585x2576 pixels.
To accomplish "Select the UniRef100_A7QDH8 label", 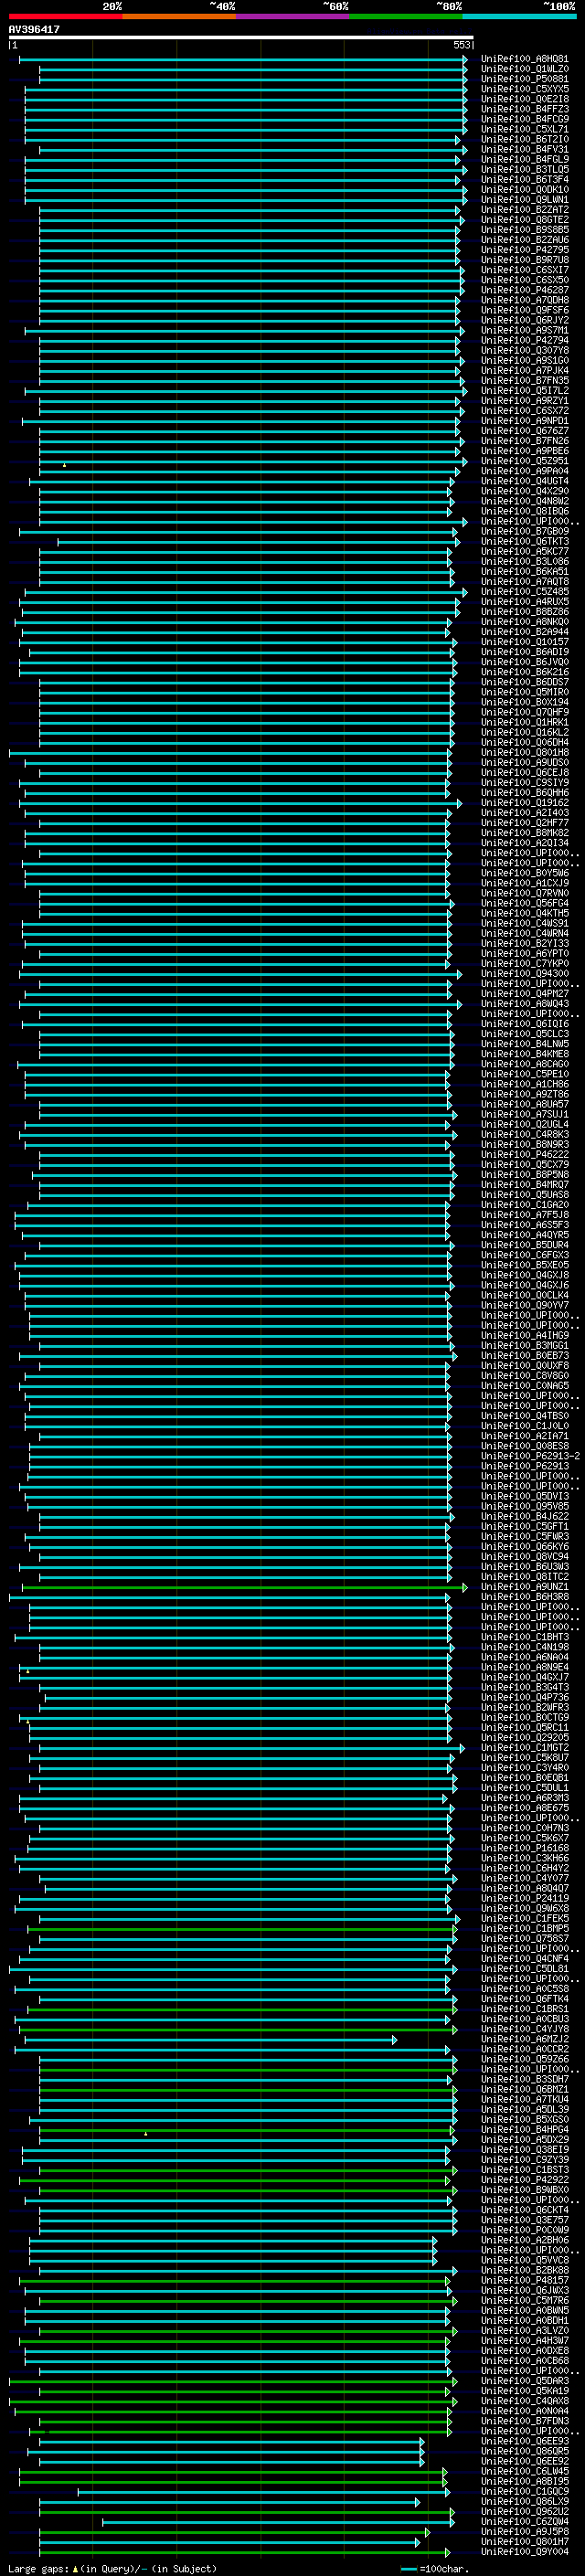I will point(524,300).
